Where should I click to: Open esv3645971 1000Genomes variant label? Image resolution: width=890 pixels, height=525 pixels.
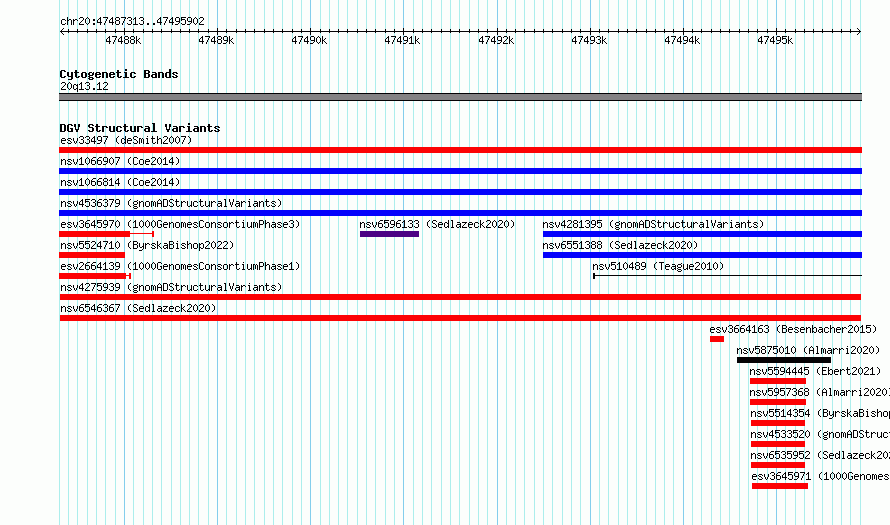tap(820, 476)
